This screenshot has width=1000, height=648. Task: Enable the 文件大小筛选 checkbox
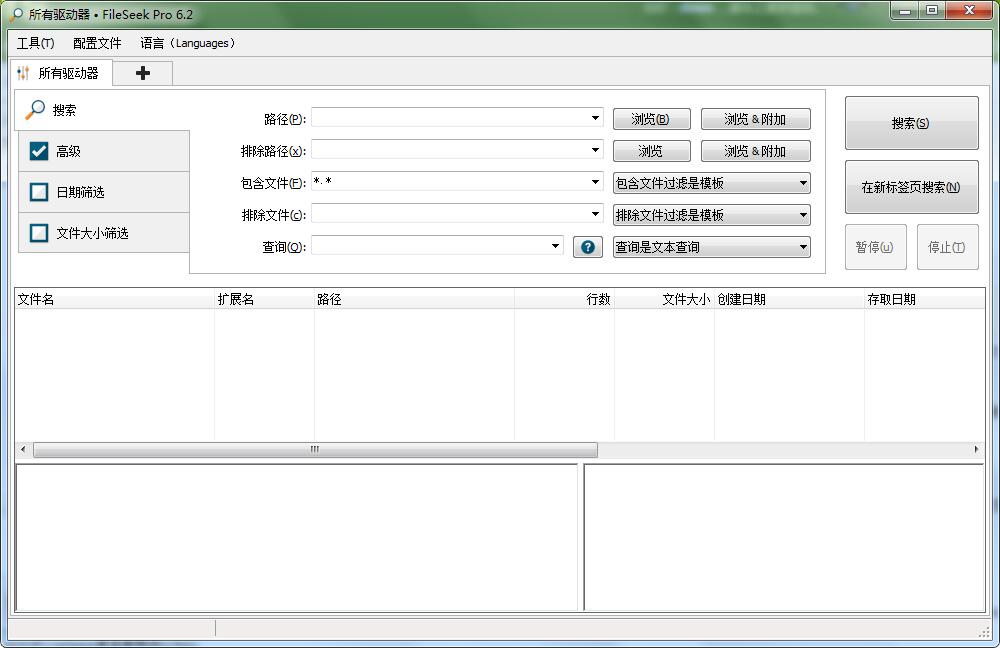[39, 233]
